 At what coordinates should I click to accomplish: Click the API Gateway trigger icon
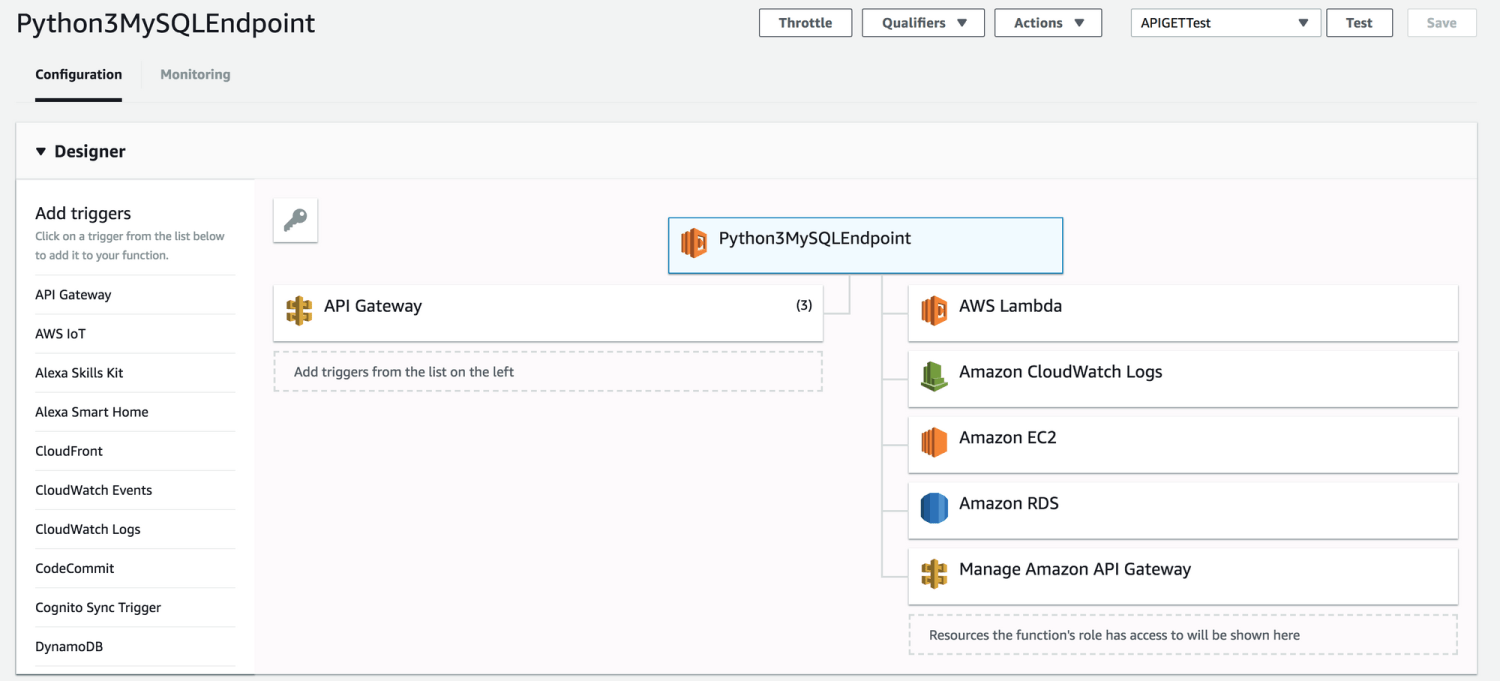click(x=299, y=311)
